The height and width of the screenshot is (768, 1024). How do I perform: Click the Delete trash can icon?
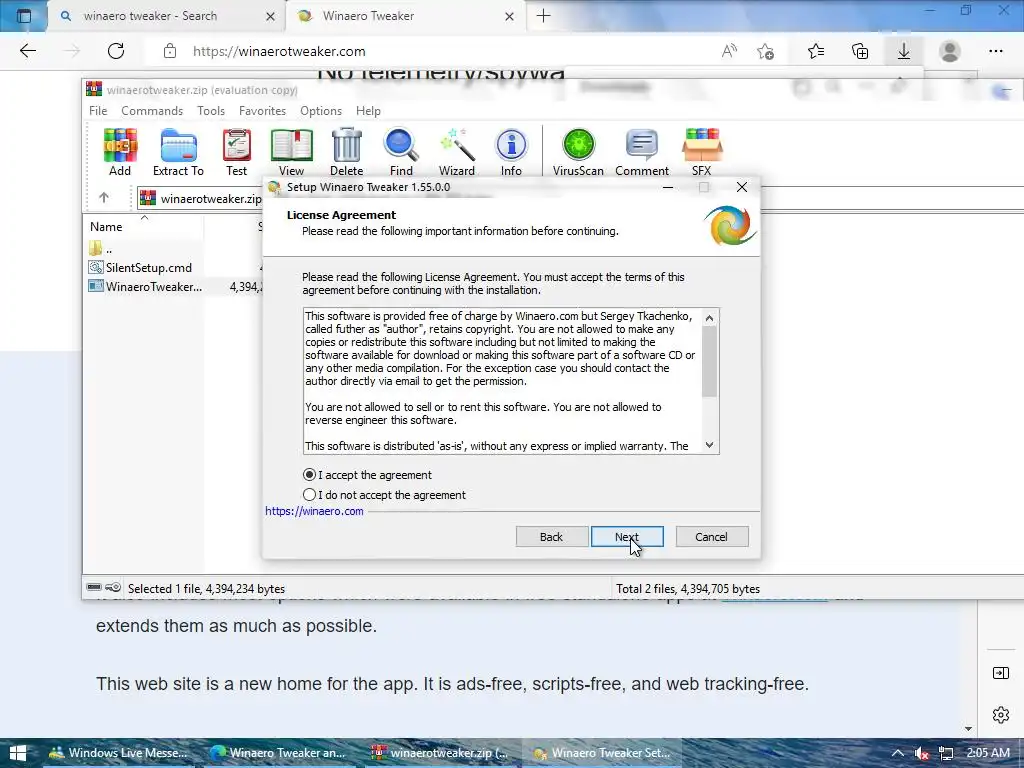click(346, 152)
